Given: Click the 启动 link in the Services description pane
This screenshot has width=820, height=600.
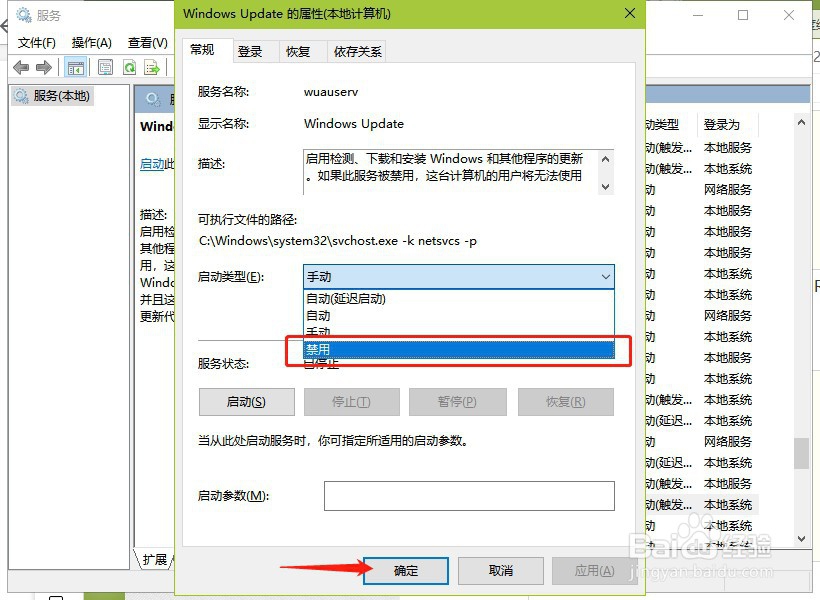Looking at the screenshot, I should tap(152, 164).
